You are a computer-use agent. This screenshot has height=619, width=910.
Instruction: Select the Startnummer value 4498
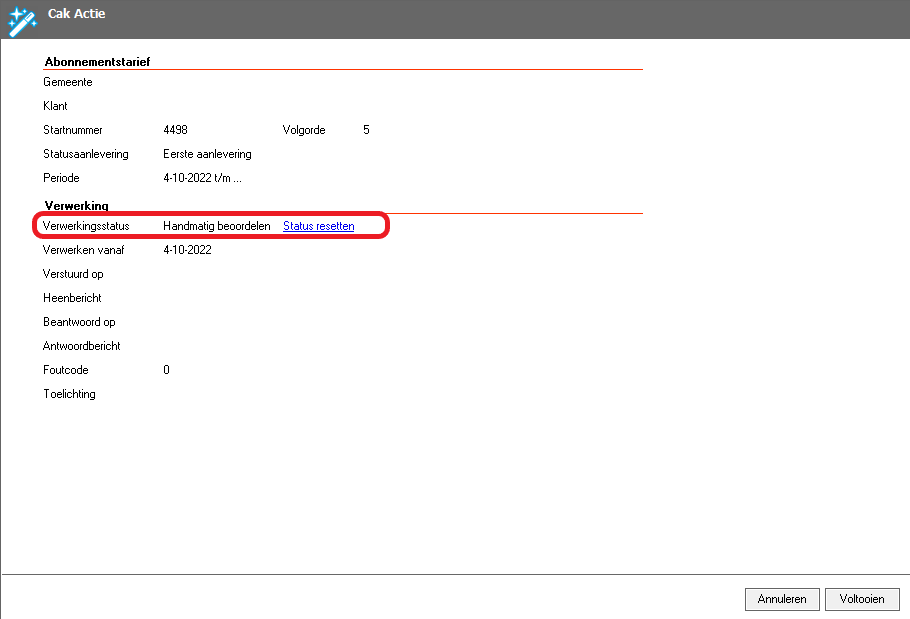click(175, 130)
